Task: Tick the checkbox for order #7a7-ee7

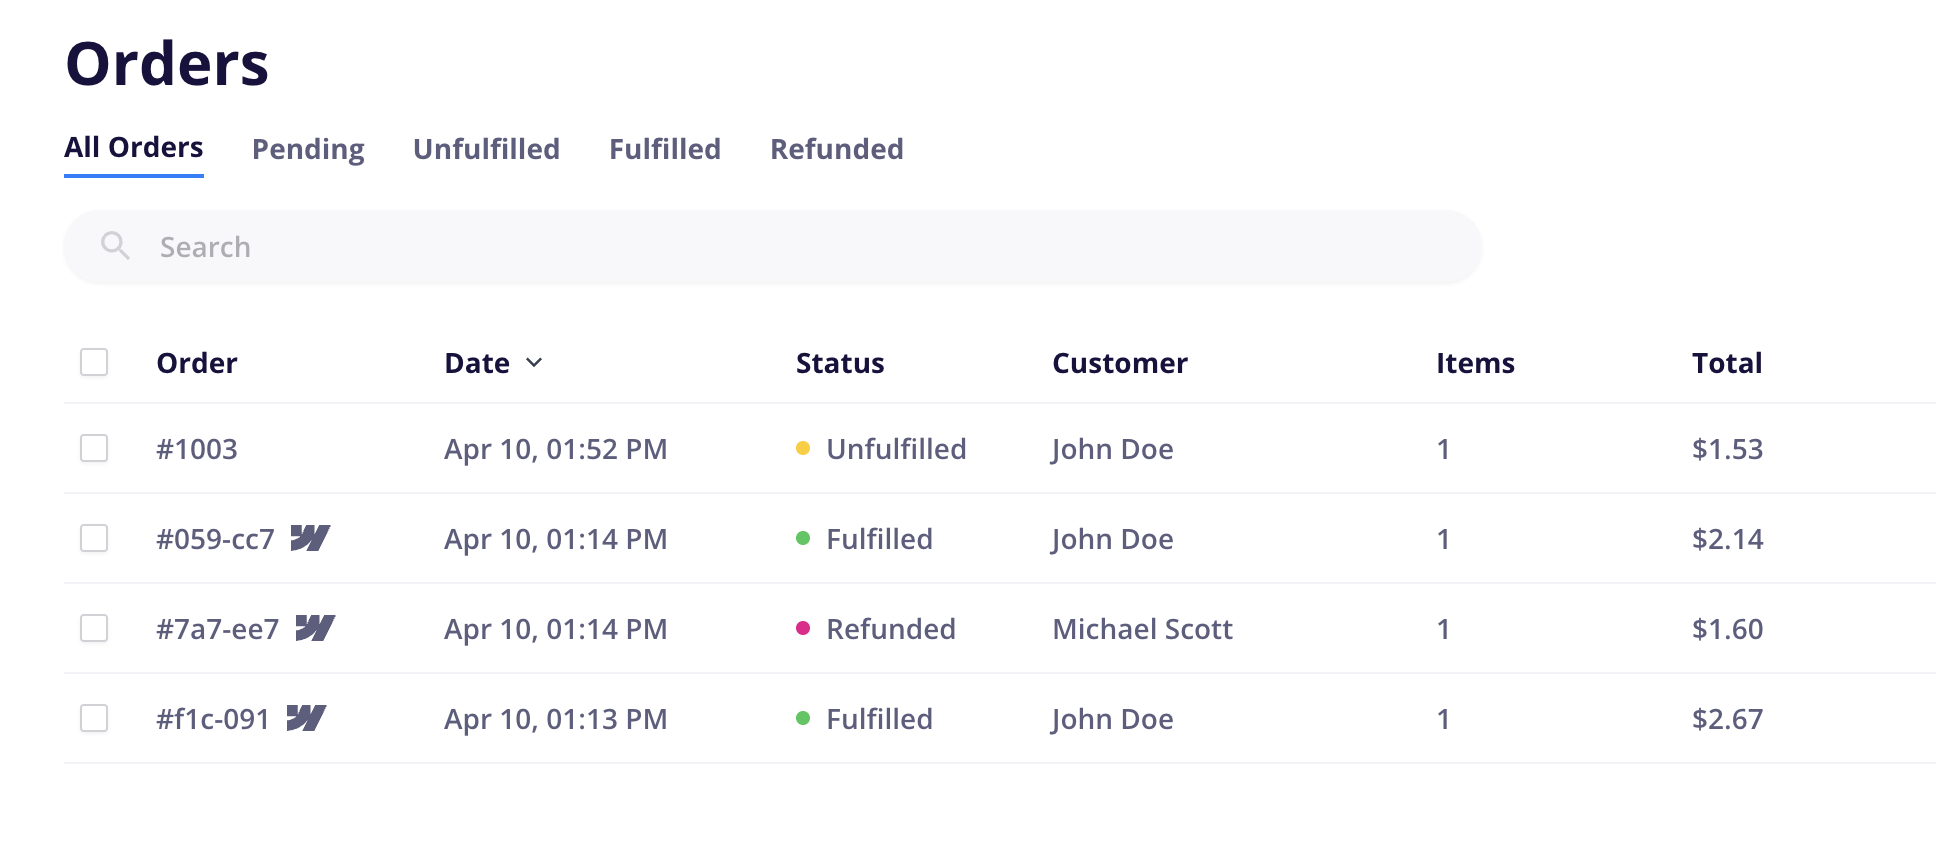Action: (94, 628)
